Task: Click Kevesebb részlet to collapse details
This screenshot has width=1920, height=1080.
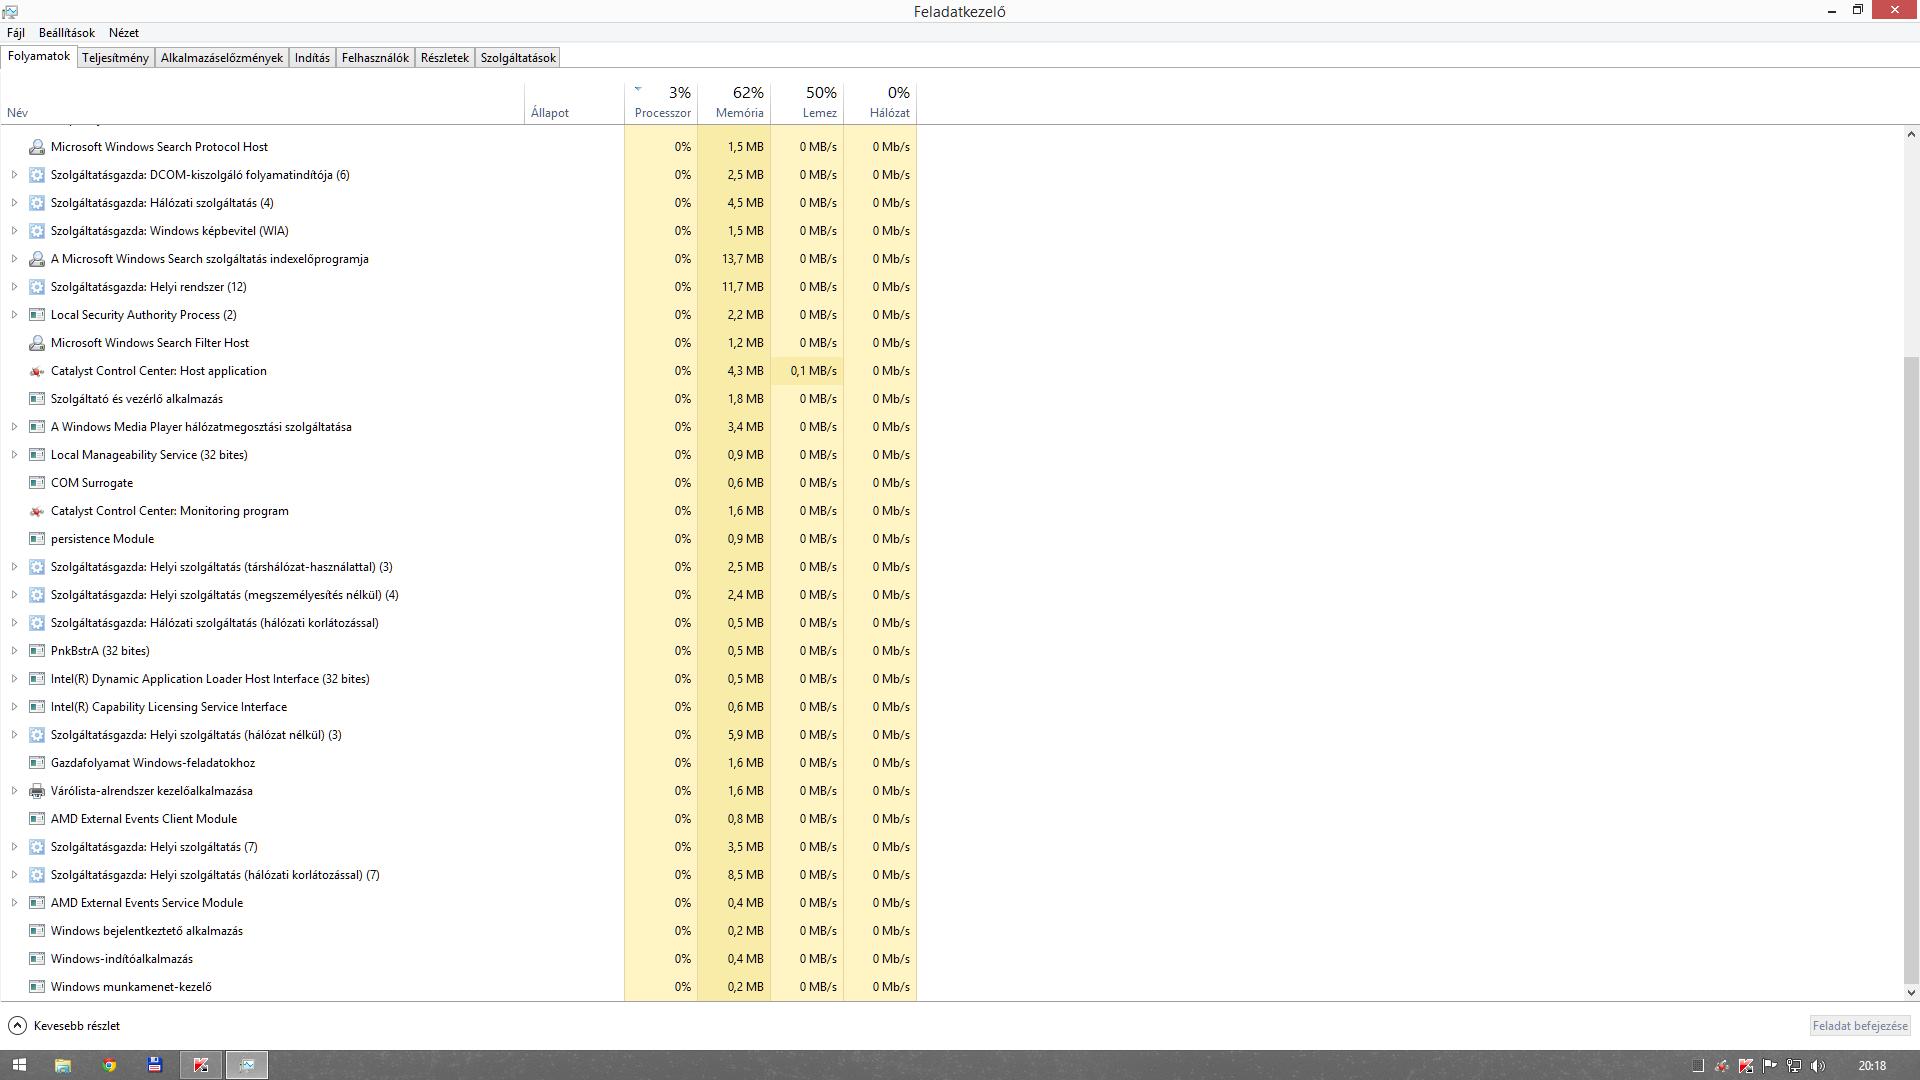Action: (x=64, y=1026)
